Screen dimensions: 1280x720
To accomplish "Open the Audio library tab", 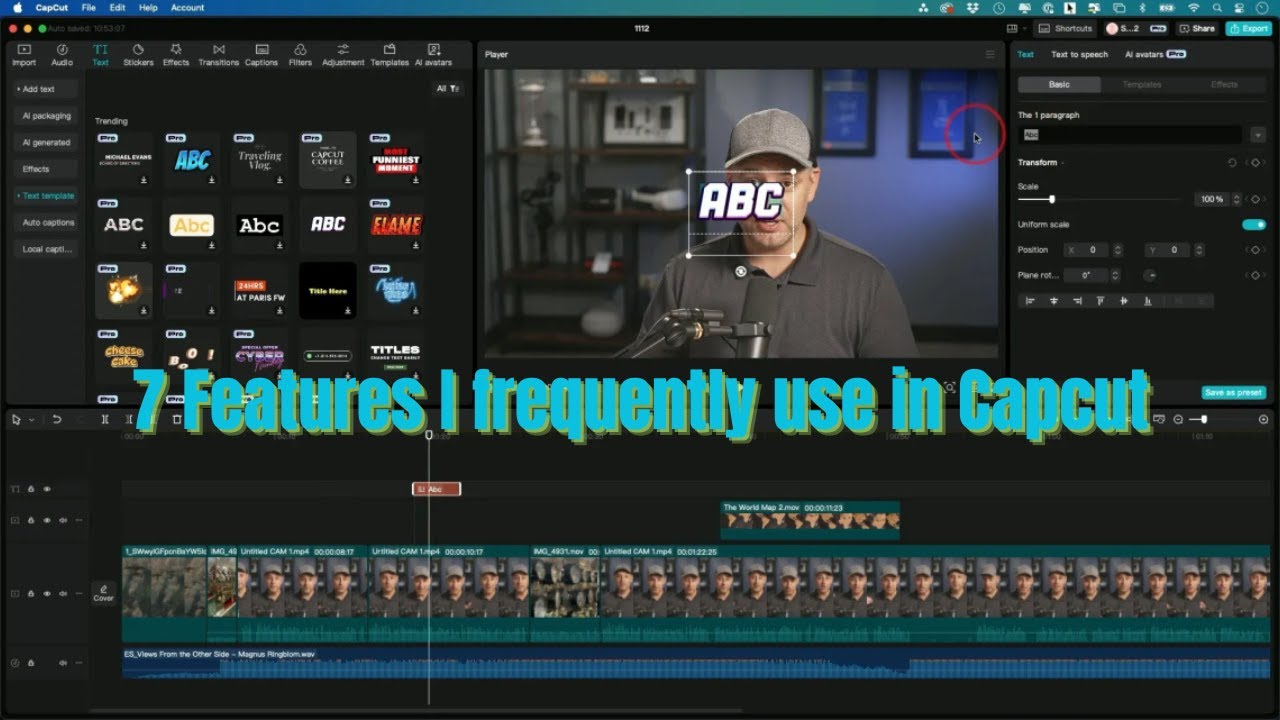I will pyautogui.click(x=62, y=55).
